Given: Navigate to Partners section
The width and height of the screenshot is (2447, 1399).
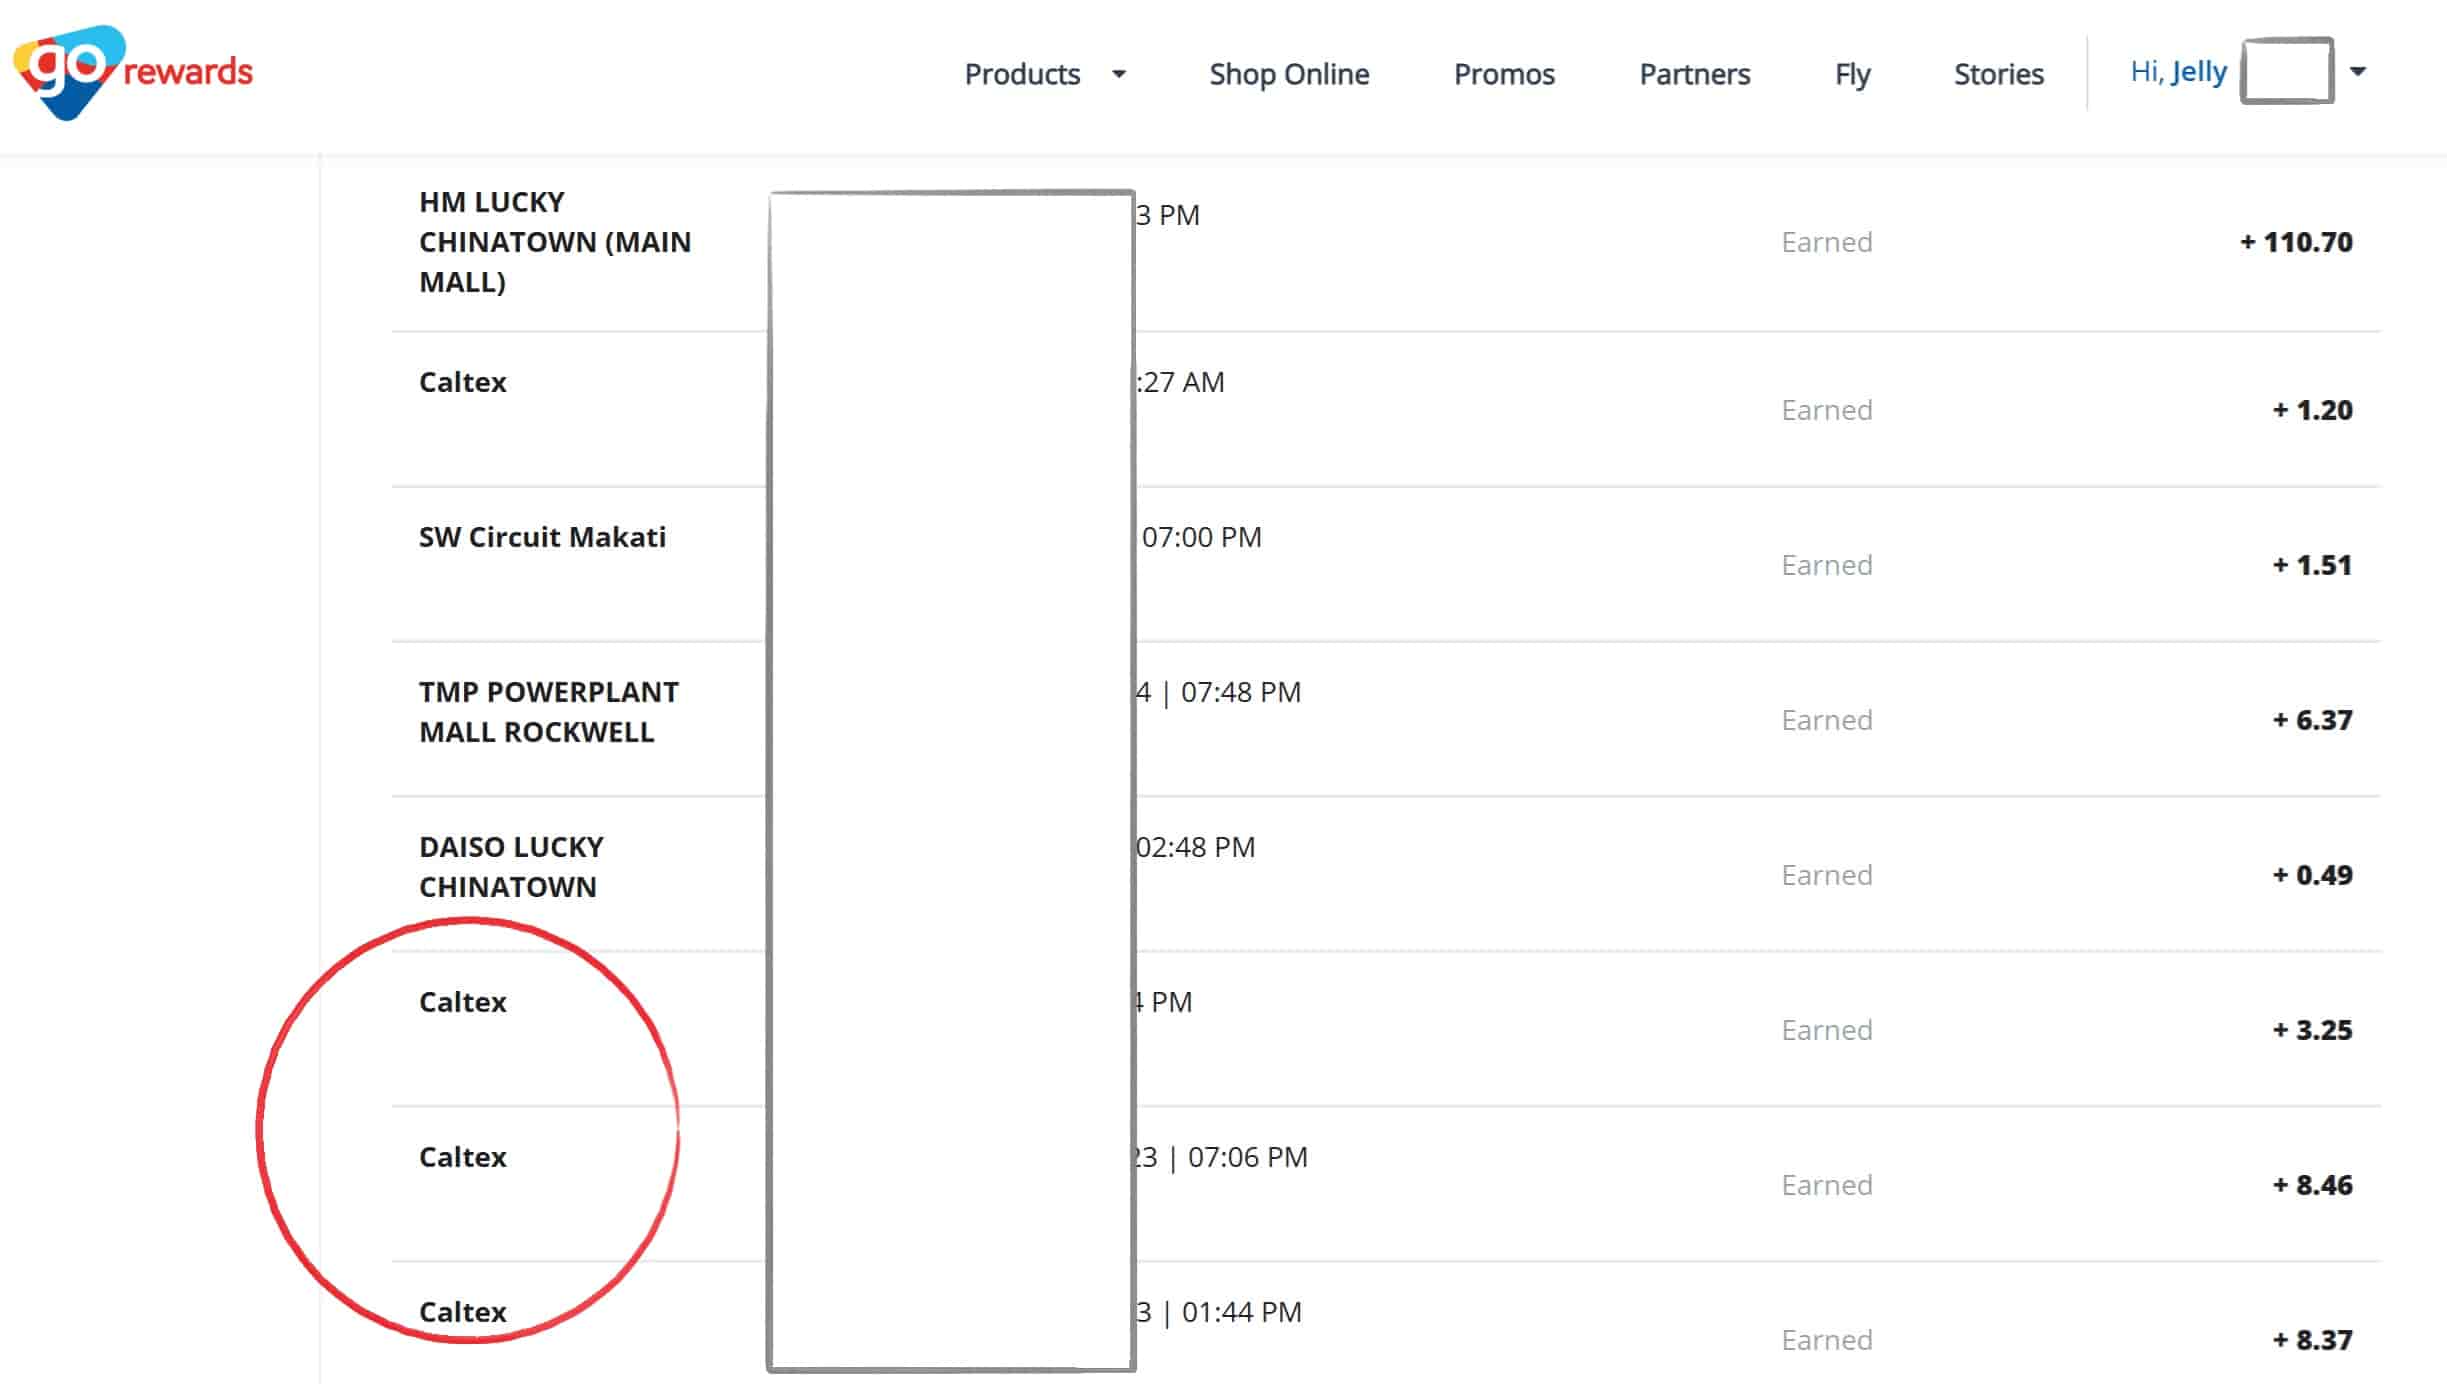Looking at the screenshot, I should [x=1694, y=74].
